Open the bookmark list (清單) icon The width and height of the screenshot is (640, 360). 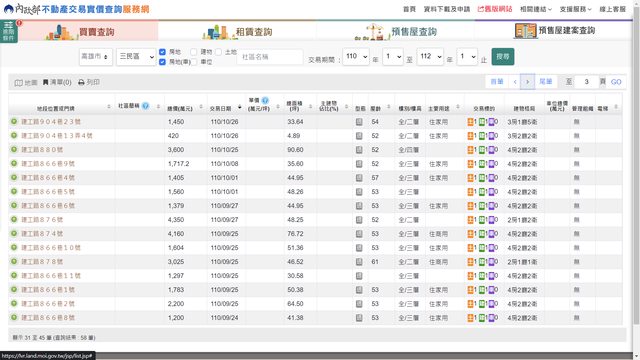45,82
